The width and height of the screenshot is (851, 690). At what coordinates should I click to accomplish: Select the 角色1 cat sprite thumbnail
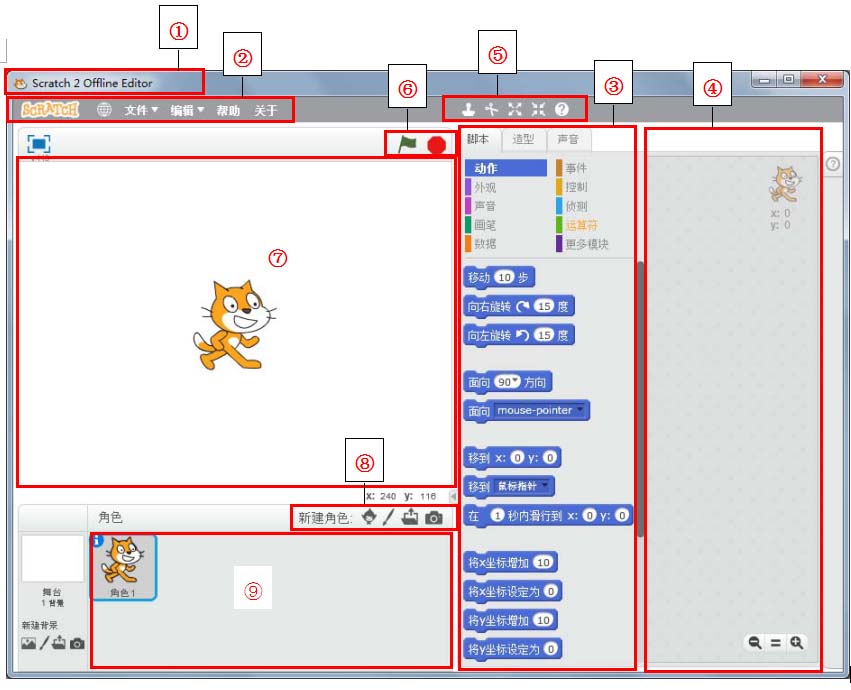[122, 566]
